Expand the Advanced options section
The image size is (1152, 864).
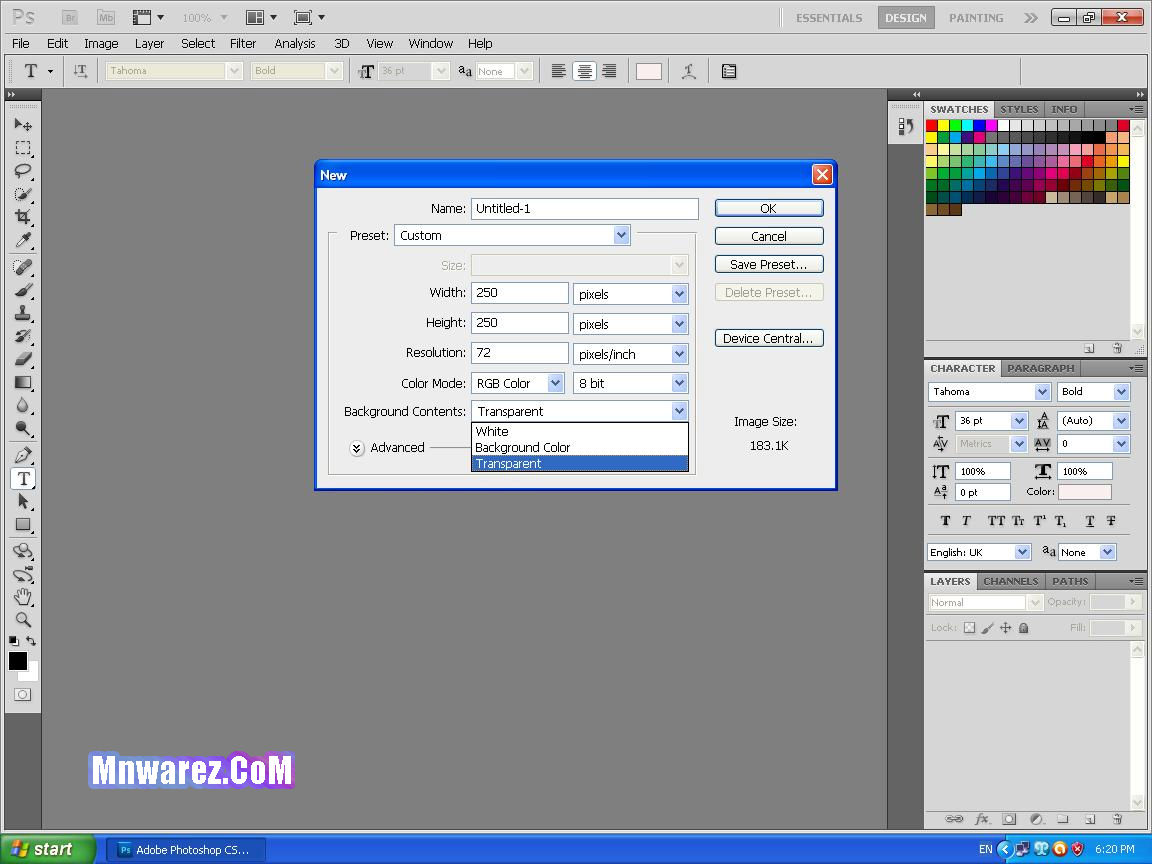click(x=357, y=448)
